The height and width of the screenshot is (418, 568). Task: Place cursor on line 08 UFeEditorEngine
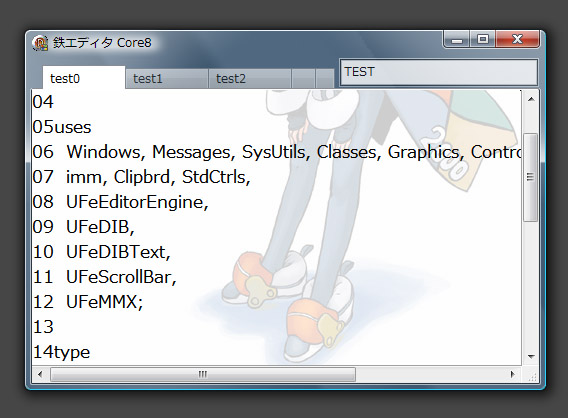click(x=120, y=202)
